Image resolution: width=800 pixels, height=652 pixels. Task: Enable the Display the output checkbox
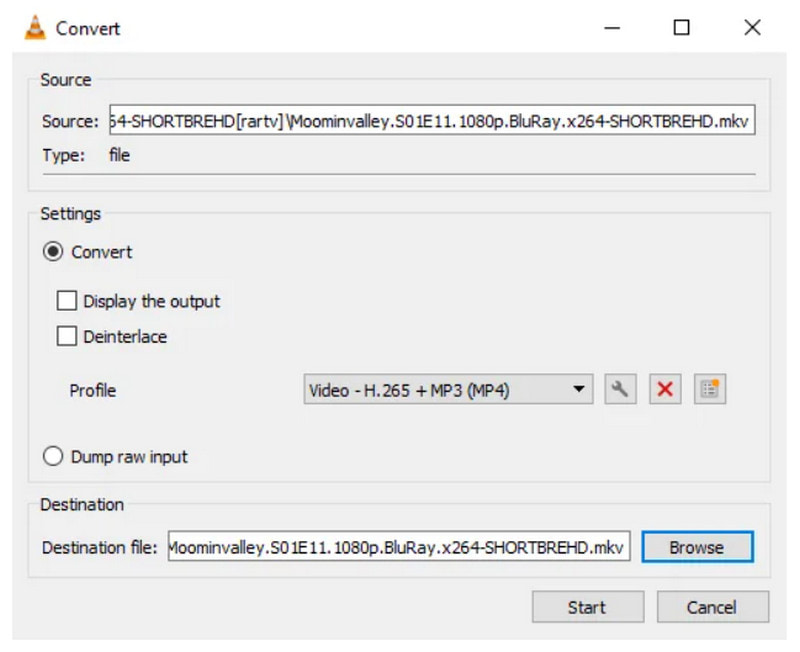click(67, 301)
